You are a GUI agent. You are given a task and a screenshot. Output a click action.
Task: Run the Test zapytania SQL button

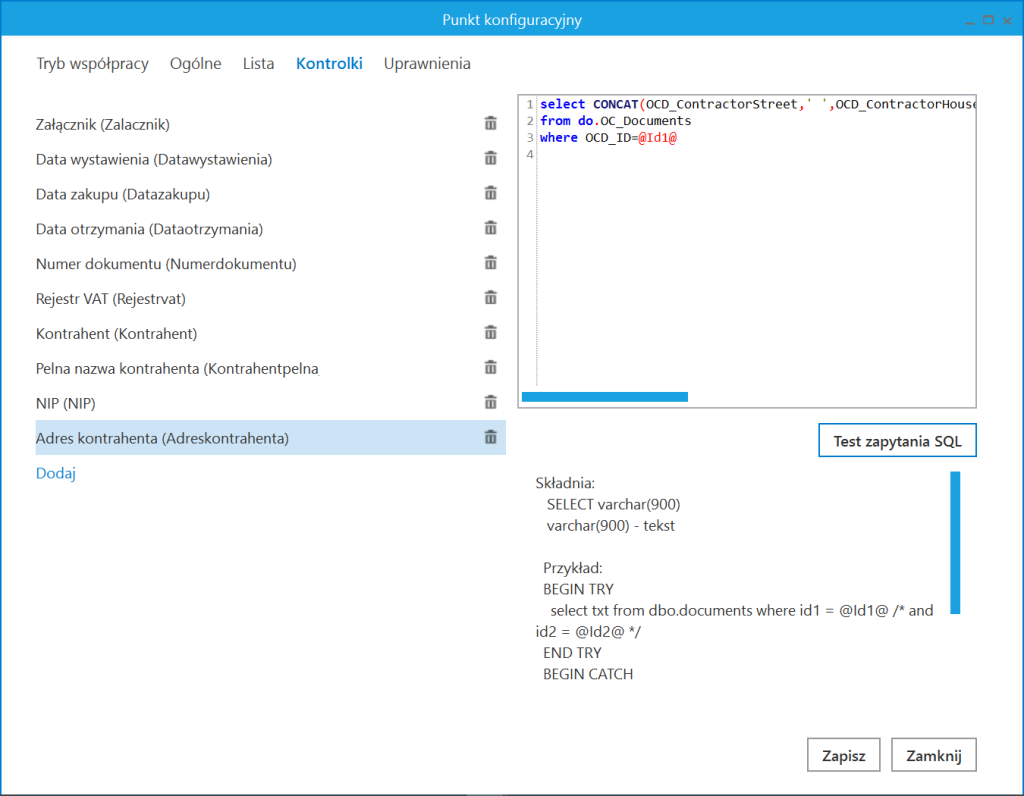[896, 440]
